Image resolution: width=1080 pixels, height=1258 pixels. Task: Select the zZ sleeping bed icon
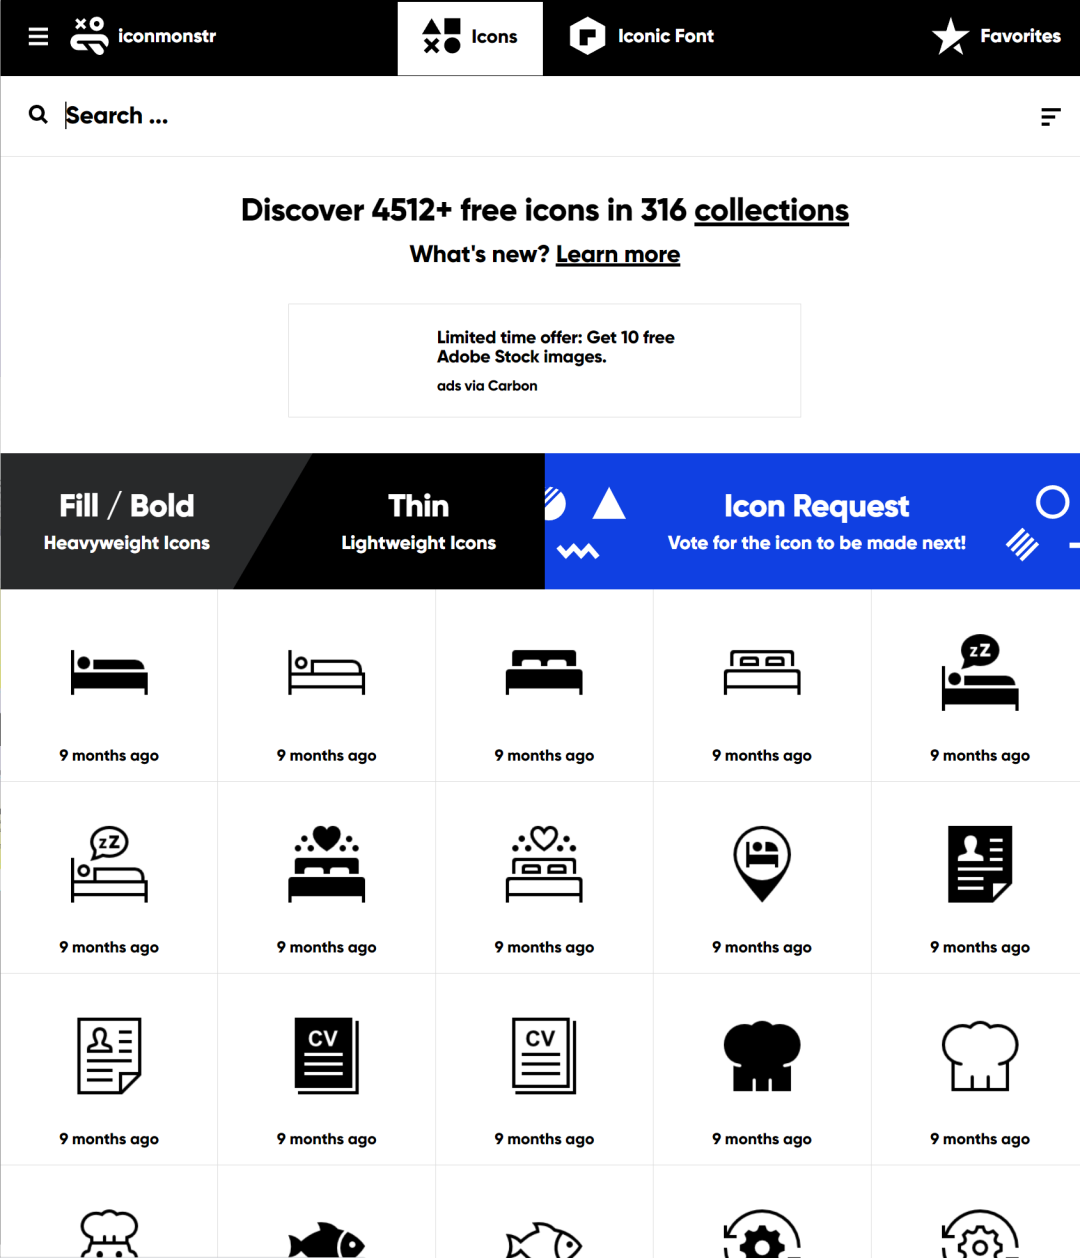[x=980, y=672]
